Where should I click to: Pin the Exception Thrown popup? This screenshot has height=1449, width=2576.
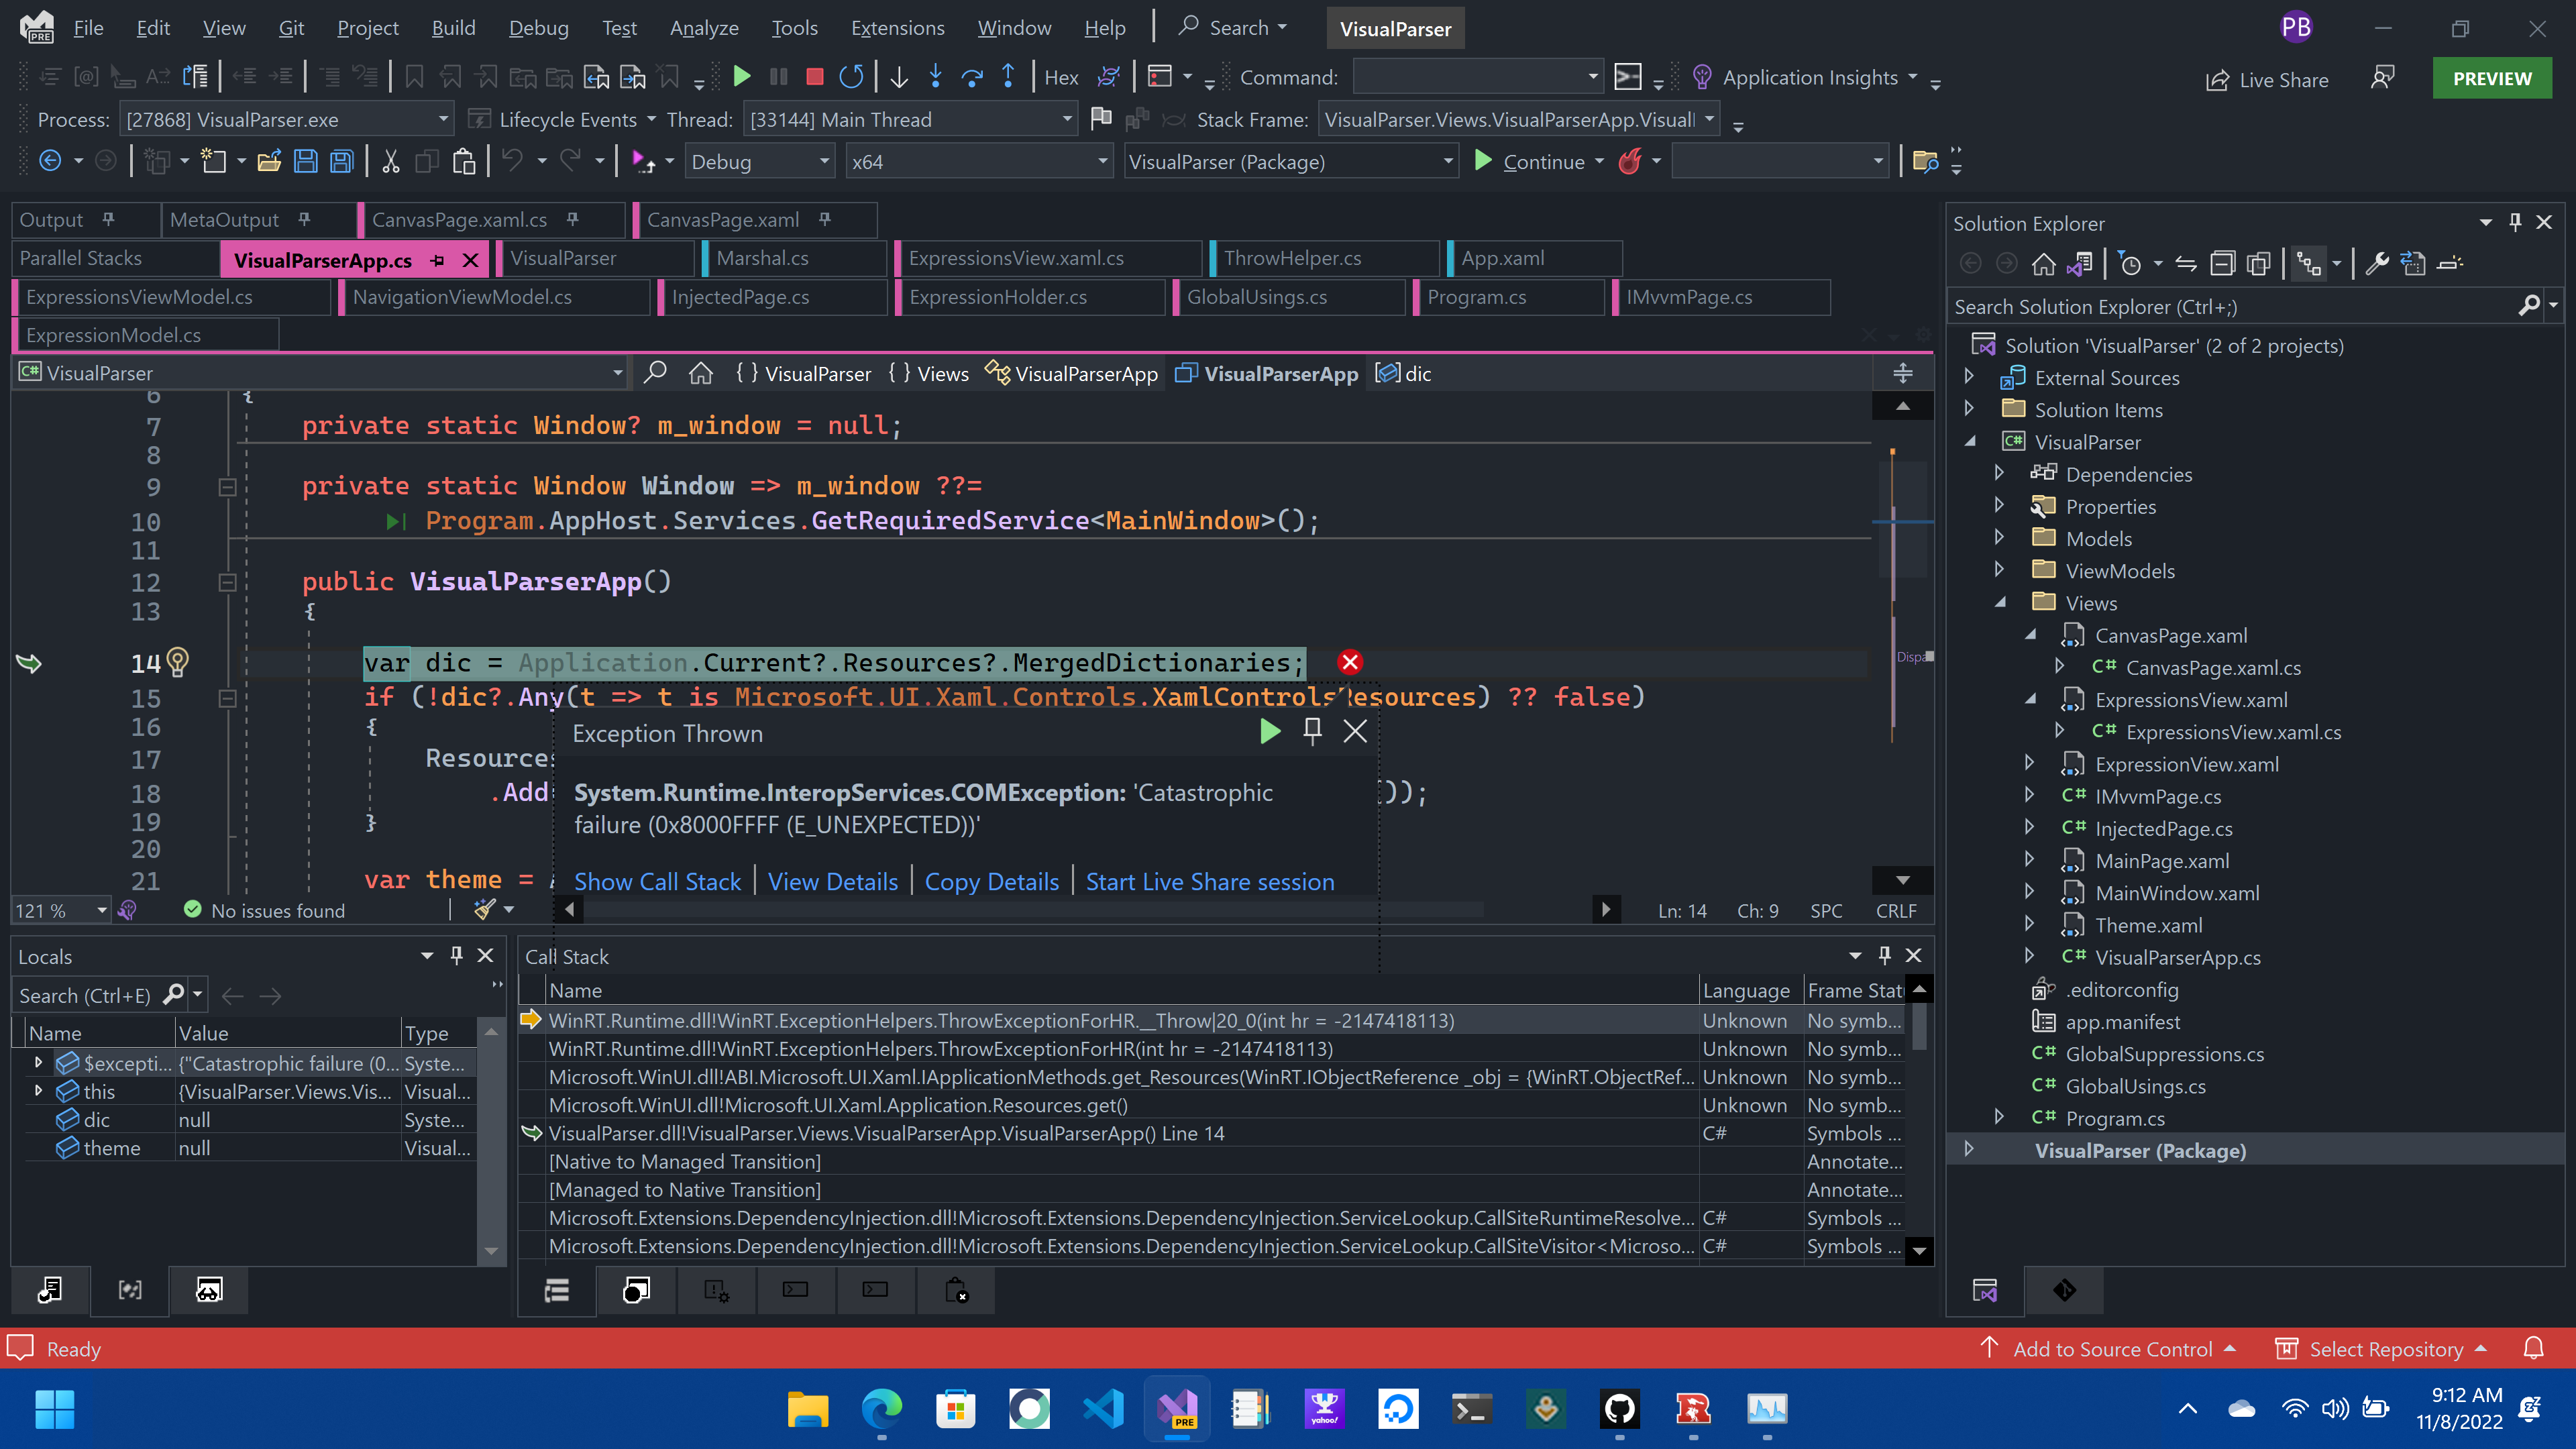tap(1313, 731)
